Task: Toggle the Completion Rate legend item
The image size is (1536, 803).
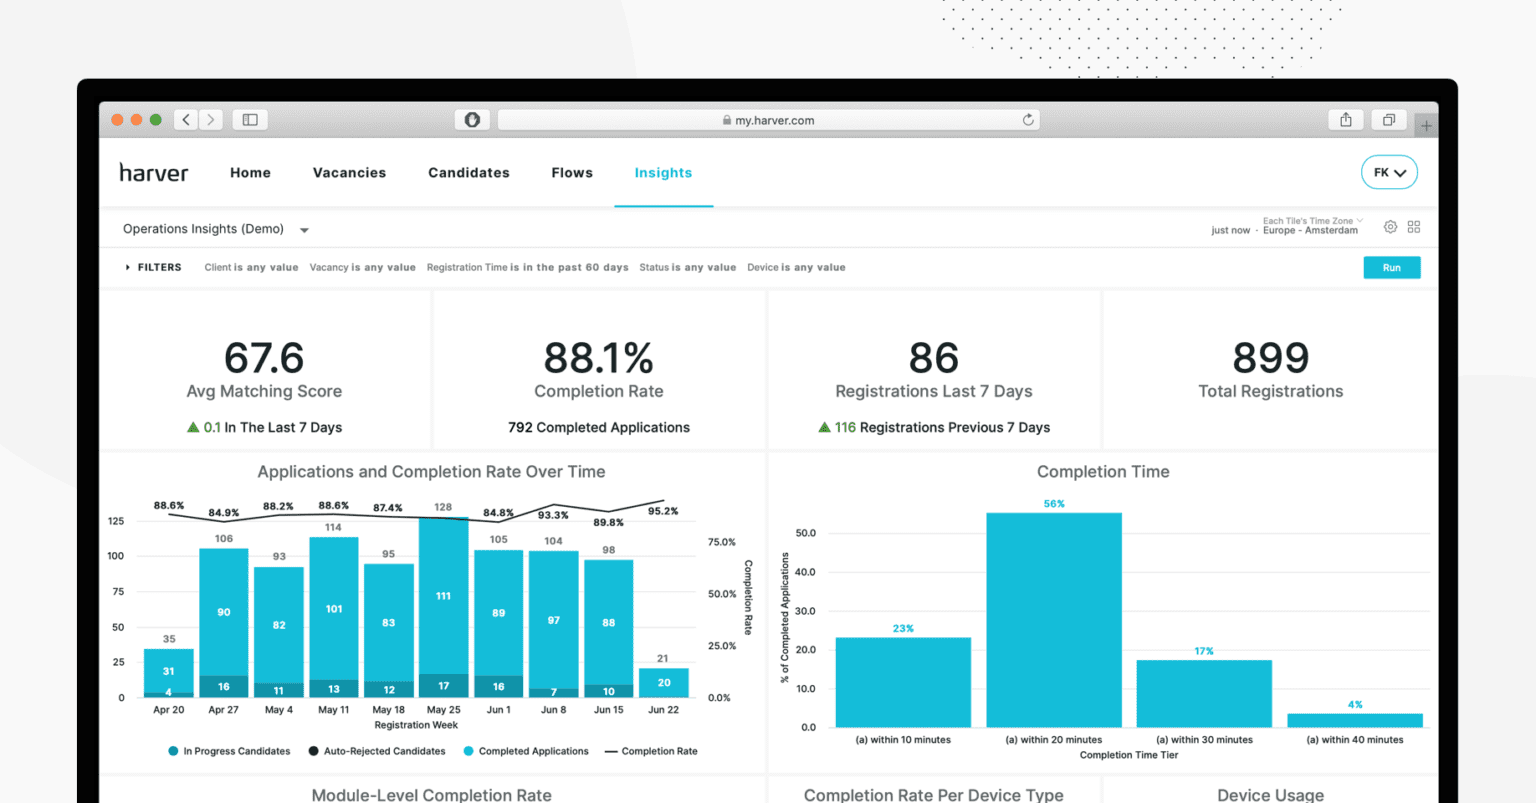Action: pos(651,751)
